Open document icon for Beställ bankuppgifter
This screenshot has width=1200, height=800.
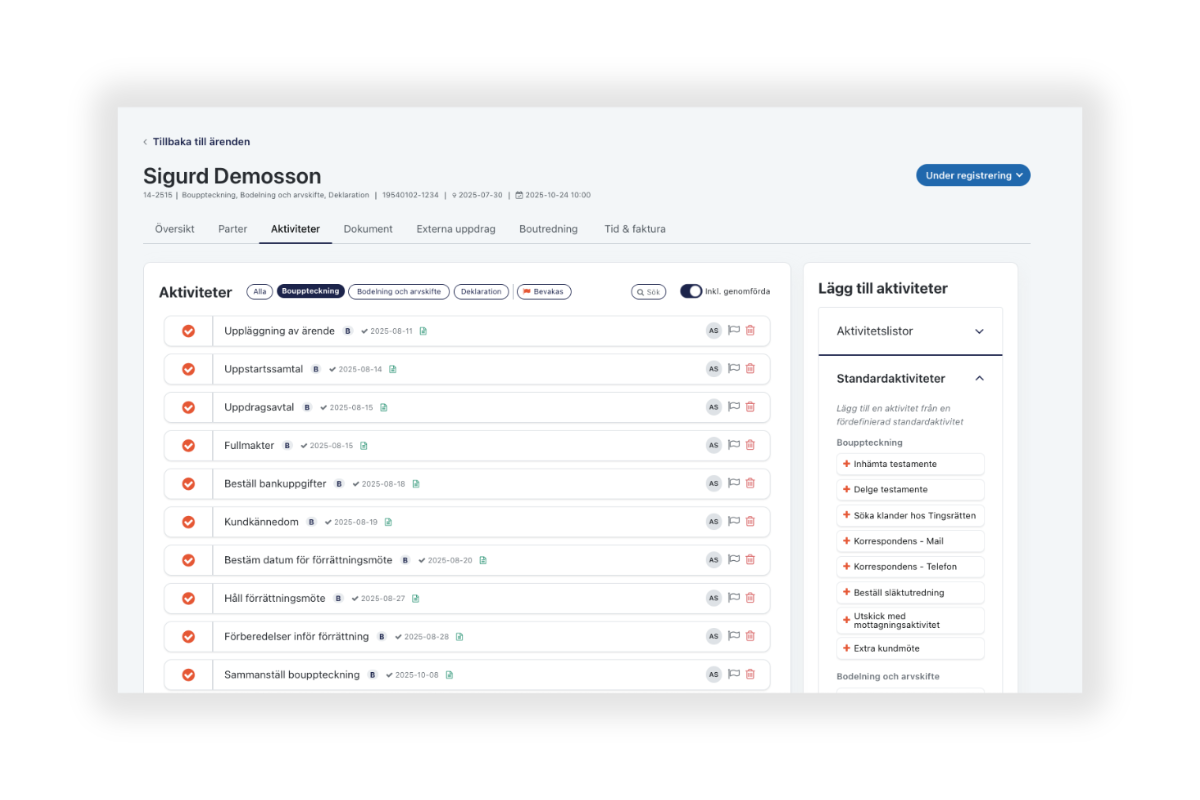coord(416,484)
